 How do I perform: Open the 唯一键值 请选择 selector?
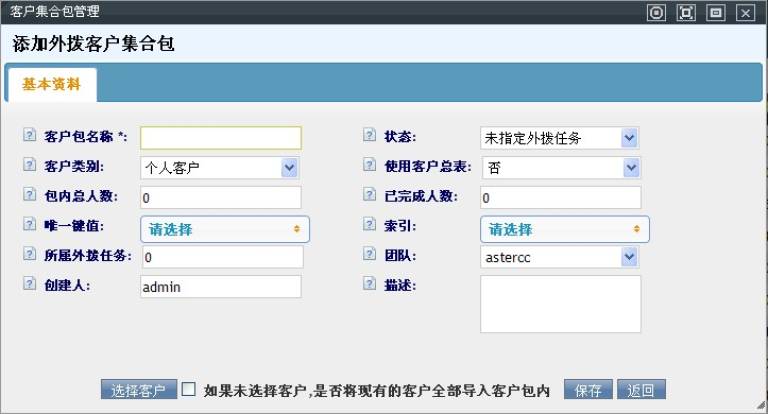tap(224, 229)
